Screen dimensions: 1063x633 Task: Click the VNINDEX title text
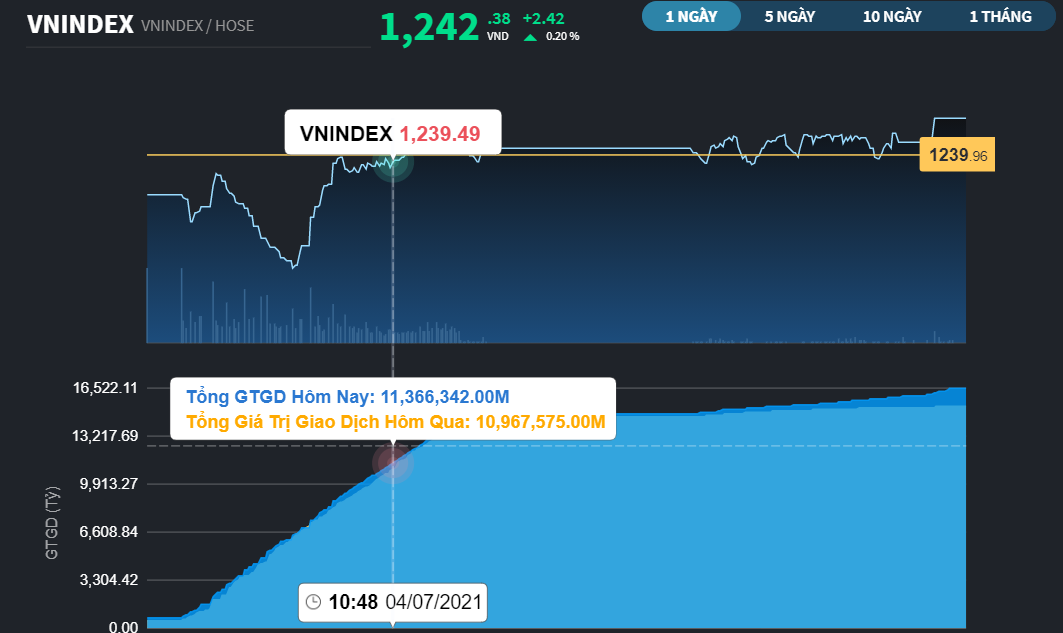pyautogui.click(x=80, y=24)
